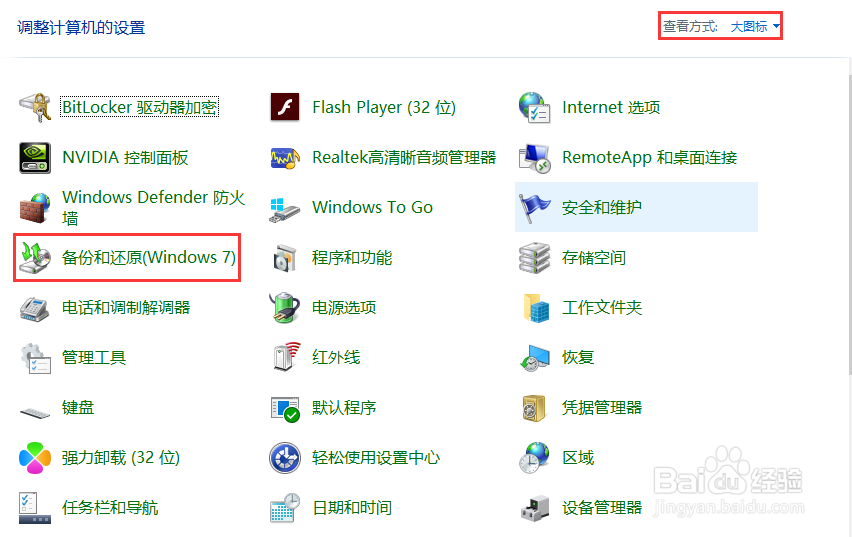
Task: Click the 区域 globe and clock icon
Action: click(535, 458)
